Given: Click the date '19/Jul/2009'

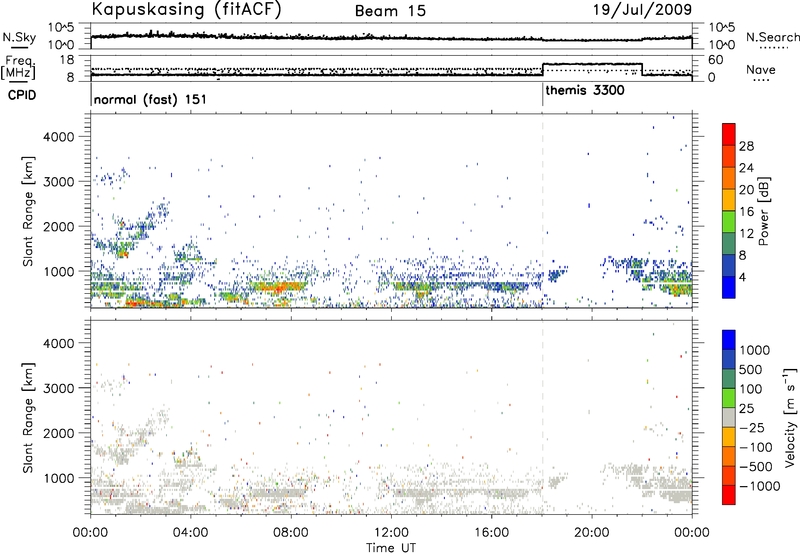Looking at the screenshot, I should [x=642, y=9].
